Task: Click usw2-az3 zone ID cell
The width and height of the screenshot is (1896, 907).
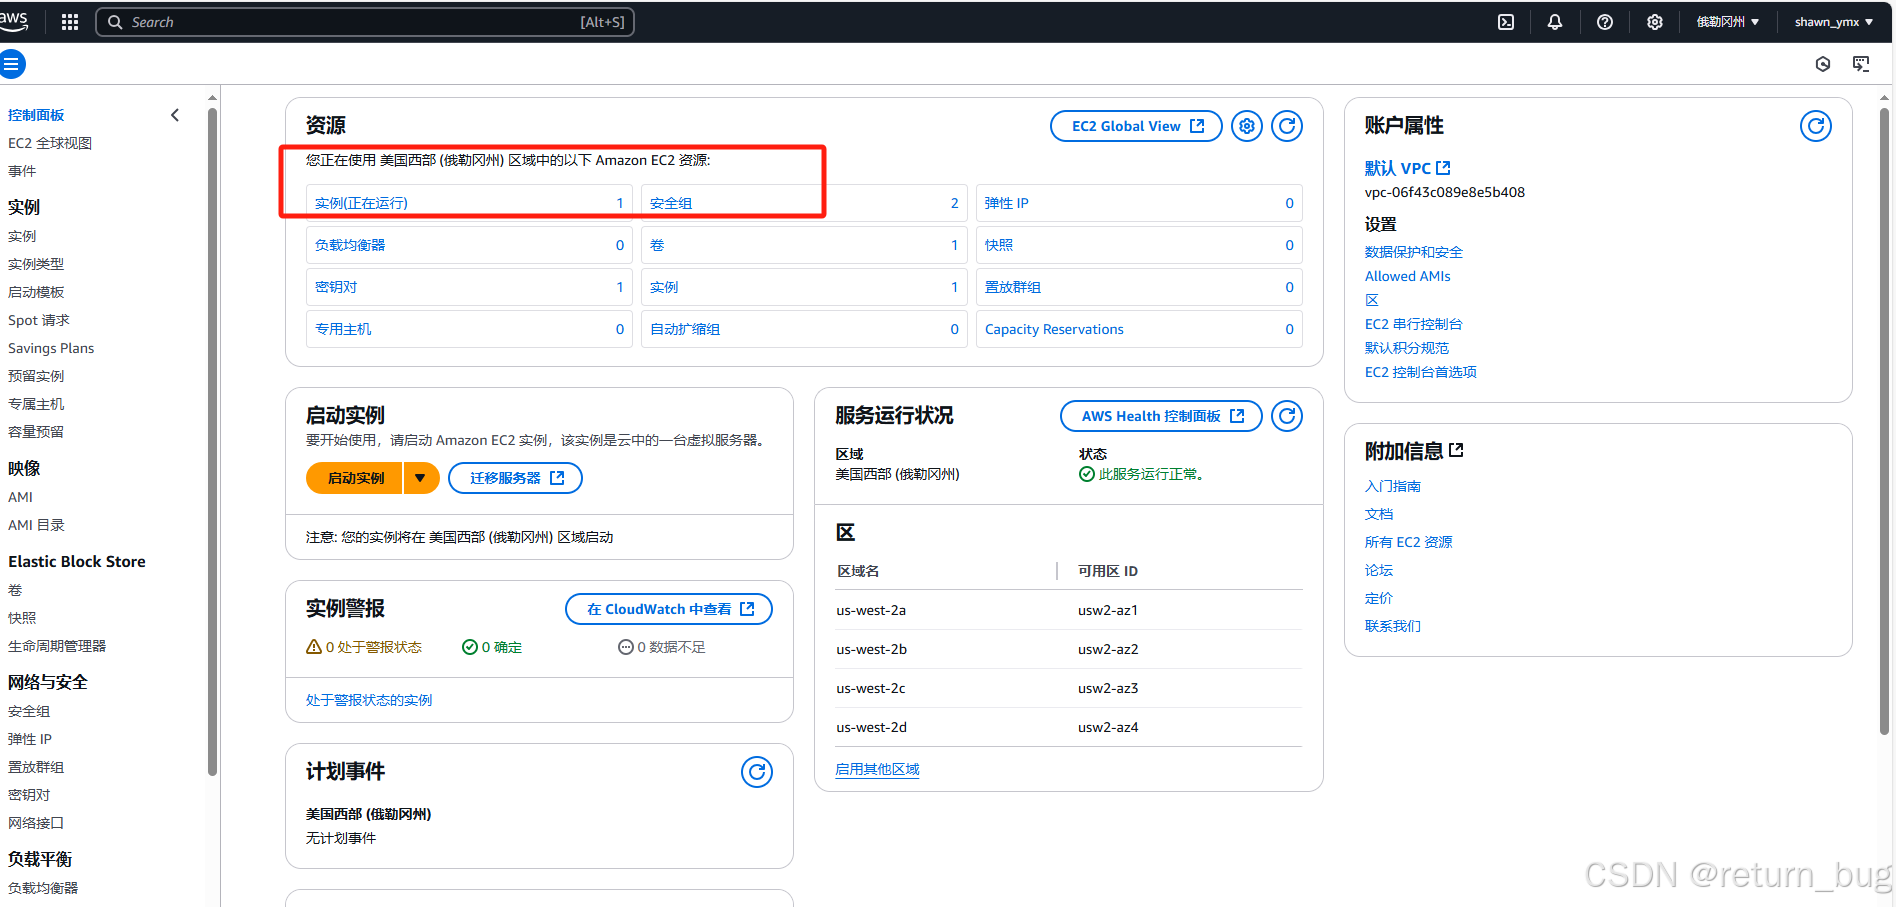Action: coord(1108,688)
